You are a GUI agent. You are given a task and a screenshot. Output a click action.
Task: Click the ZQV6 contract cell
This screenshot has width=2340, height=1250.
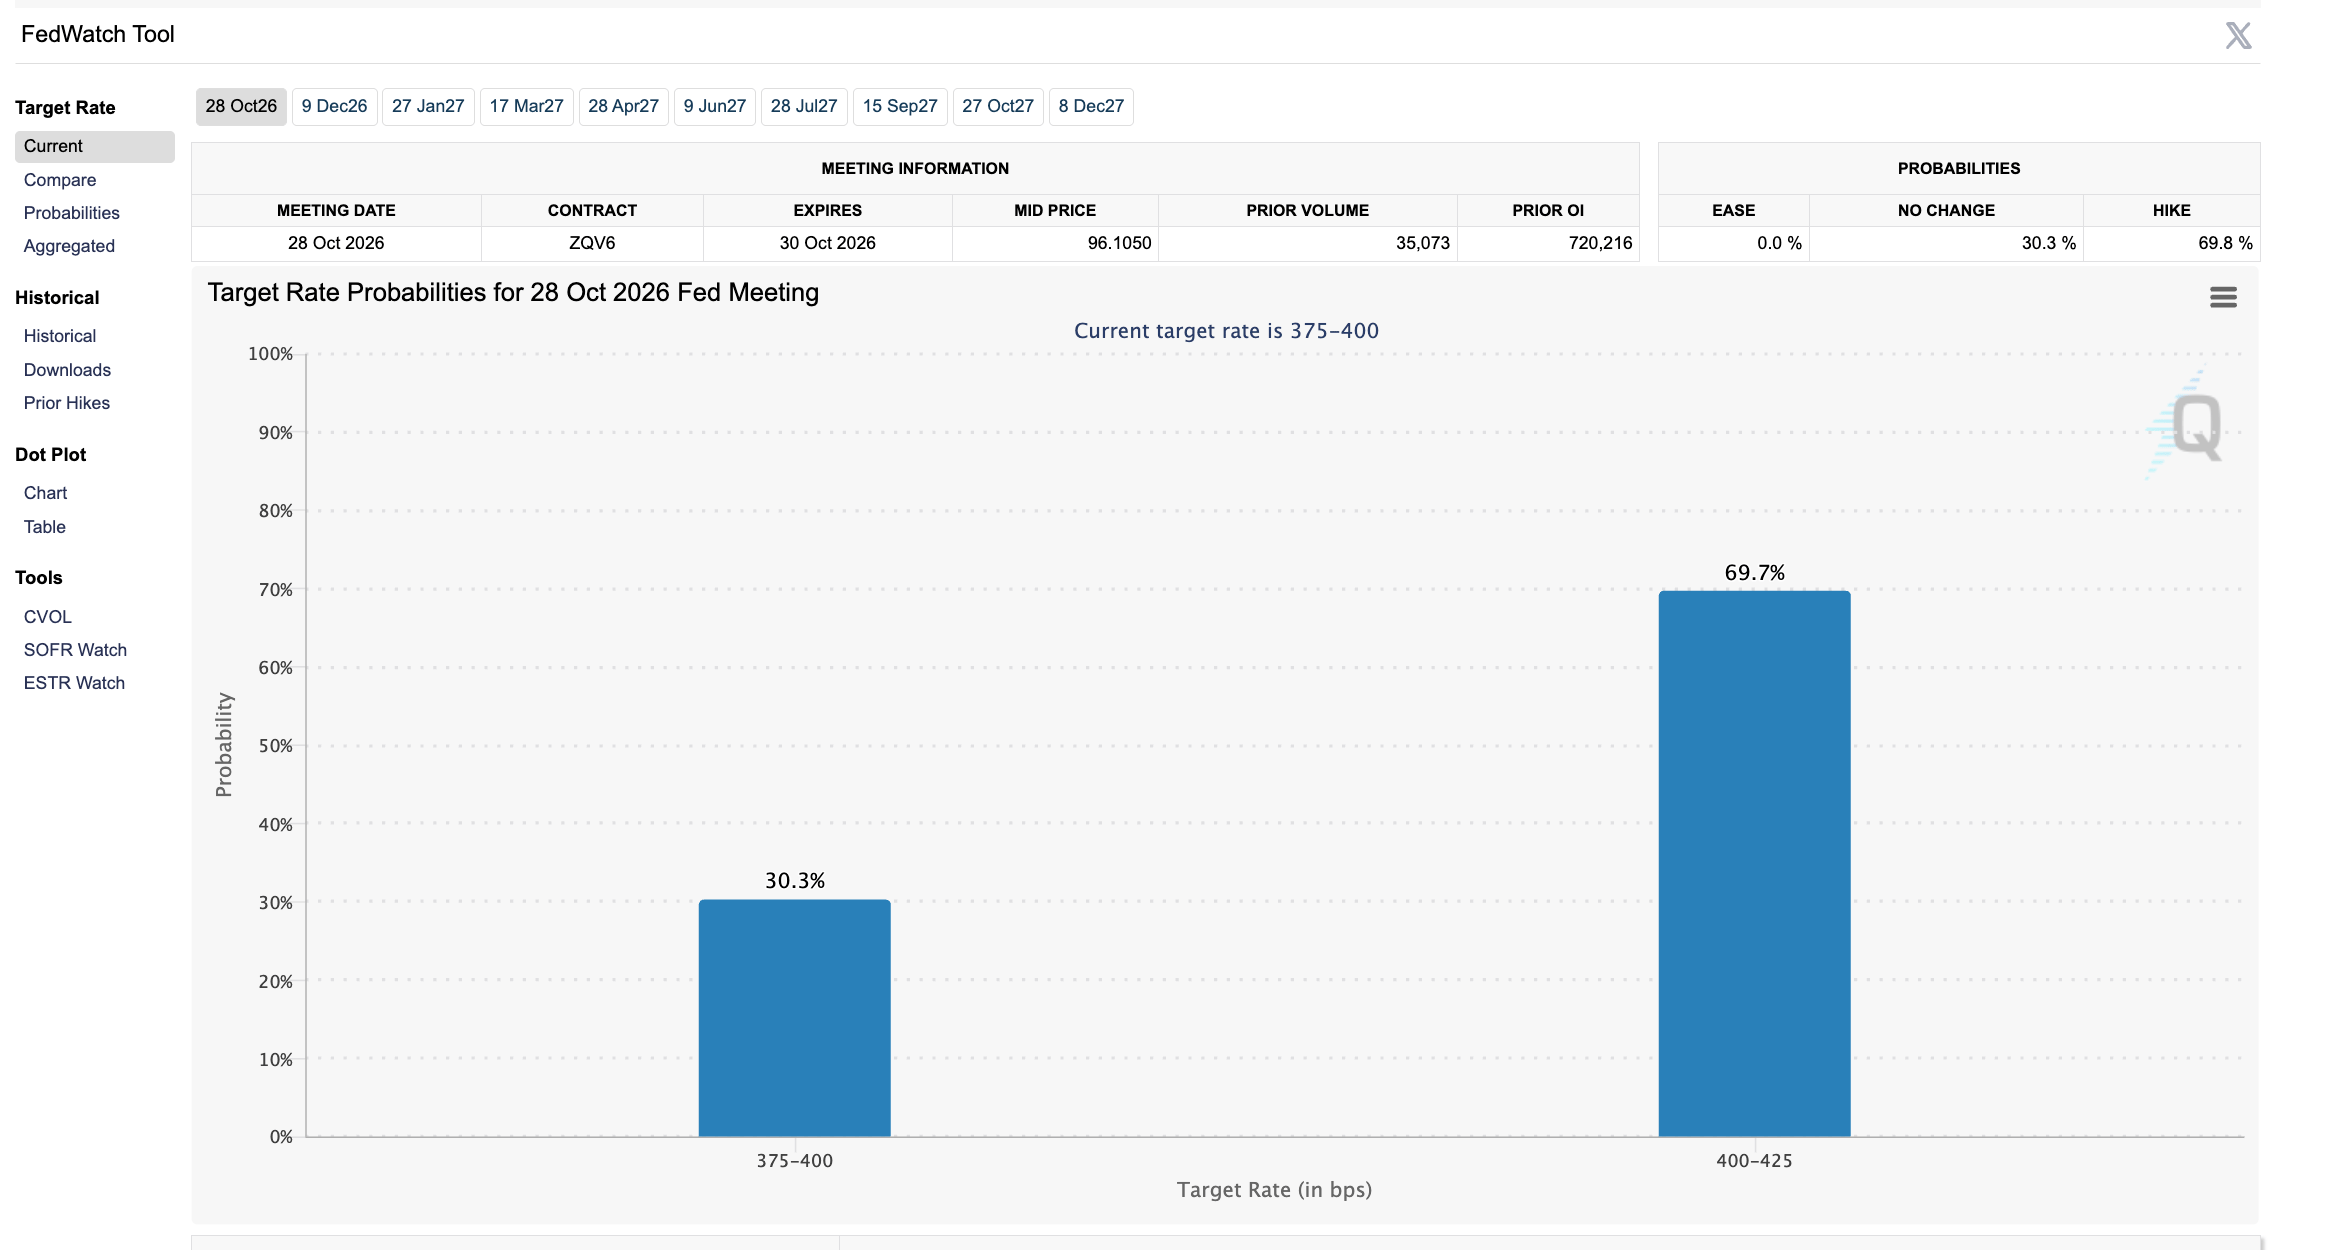point(592,243)
